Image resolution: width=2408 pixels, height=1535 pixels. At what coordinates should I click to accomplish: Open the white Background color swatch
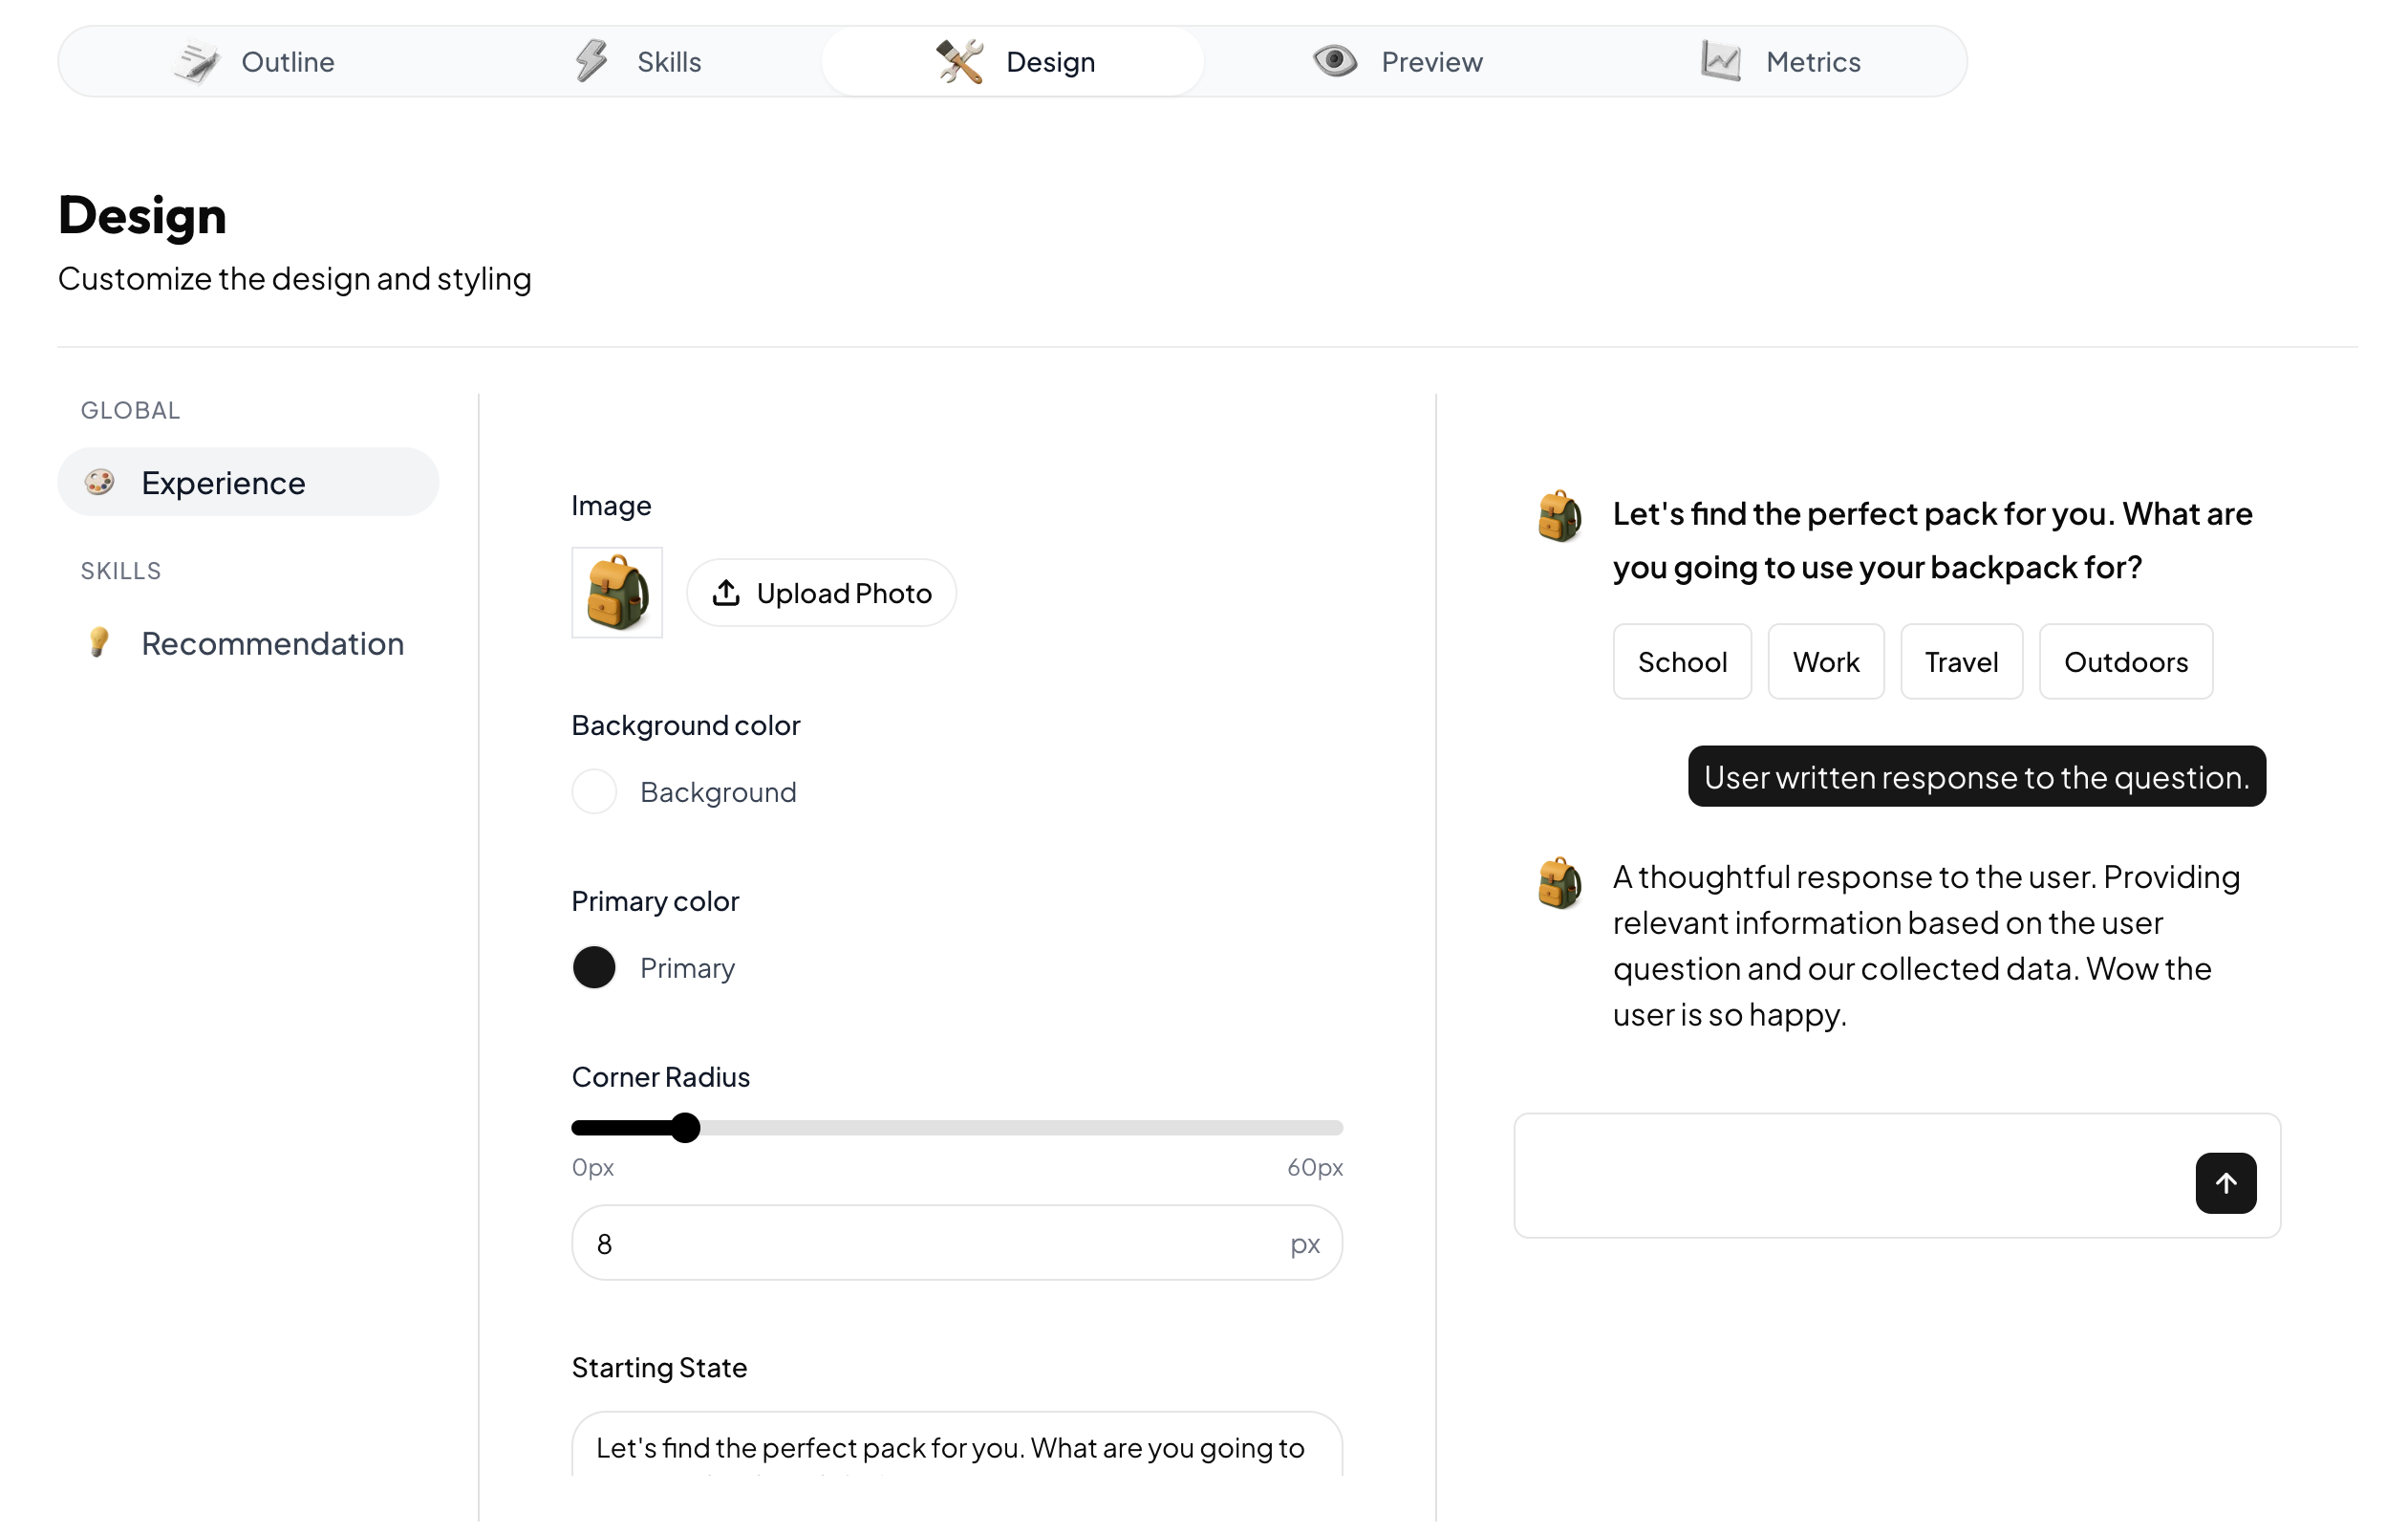pyautogui.click(x=594, y=792)
